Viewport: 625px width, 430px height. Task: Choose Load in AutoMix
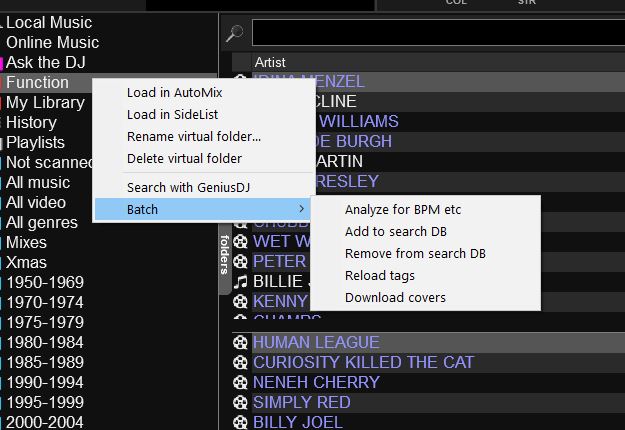(175, 92)
